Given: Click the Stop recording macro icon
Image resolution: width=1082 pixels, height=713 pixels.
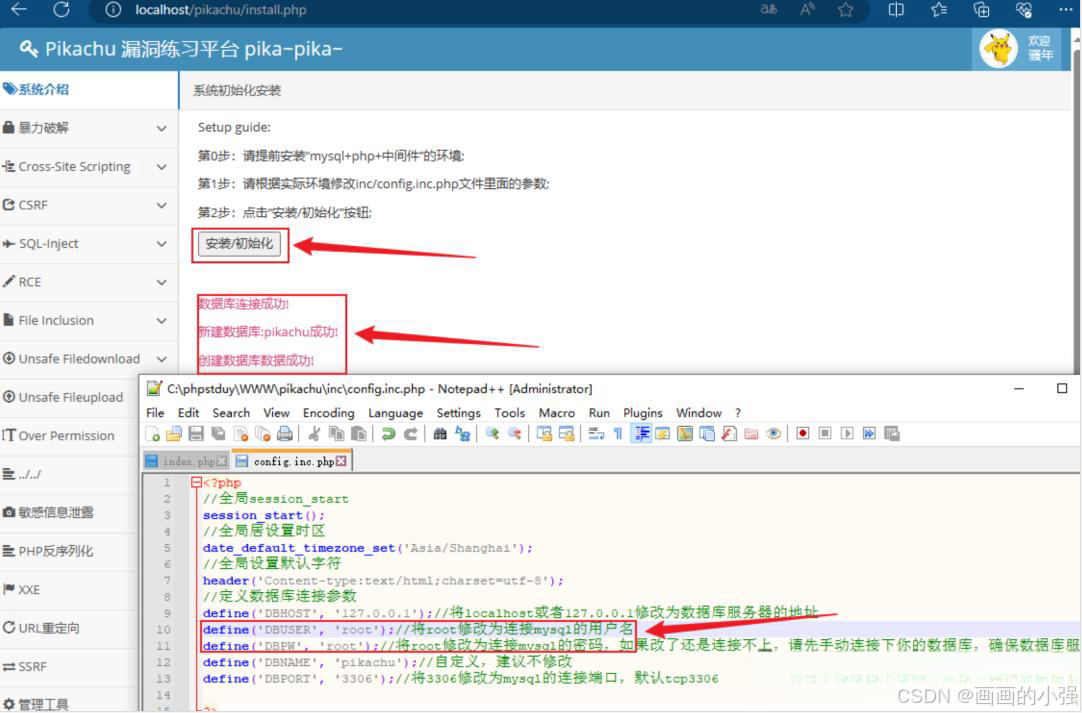Looking at the screenshot, I should (x=825, y=433).
